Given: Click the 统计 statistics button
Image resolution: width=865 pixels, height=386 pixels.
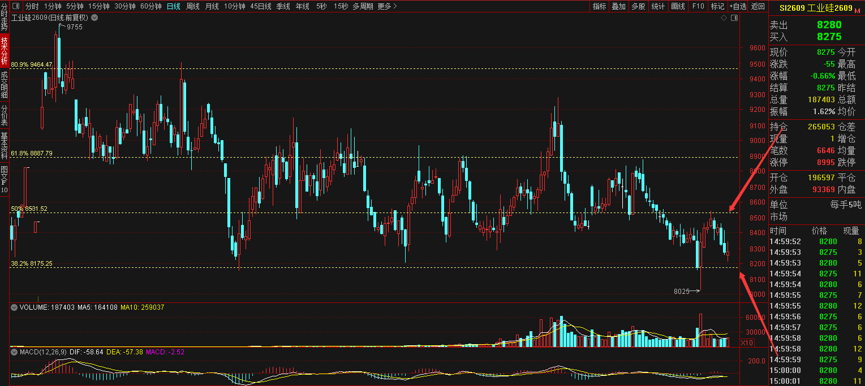Looking at the screenshot, I should 658,7.
